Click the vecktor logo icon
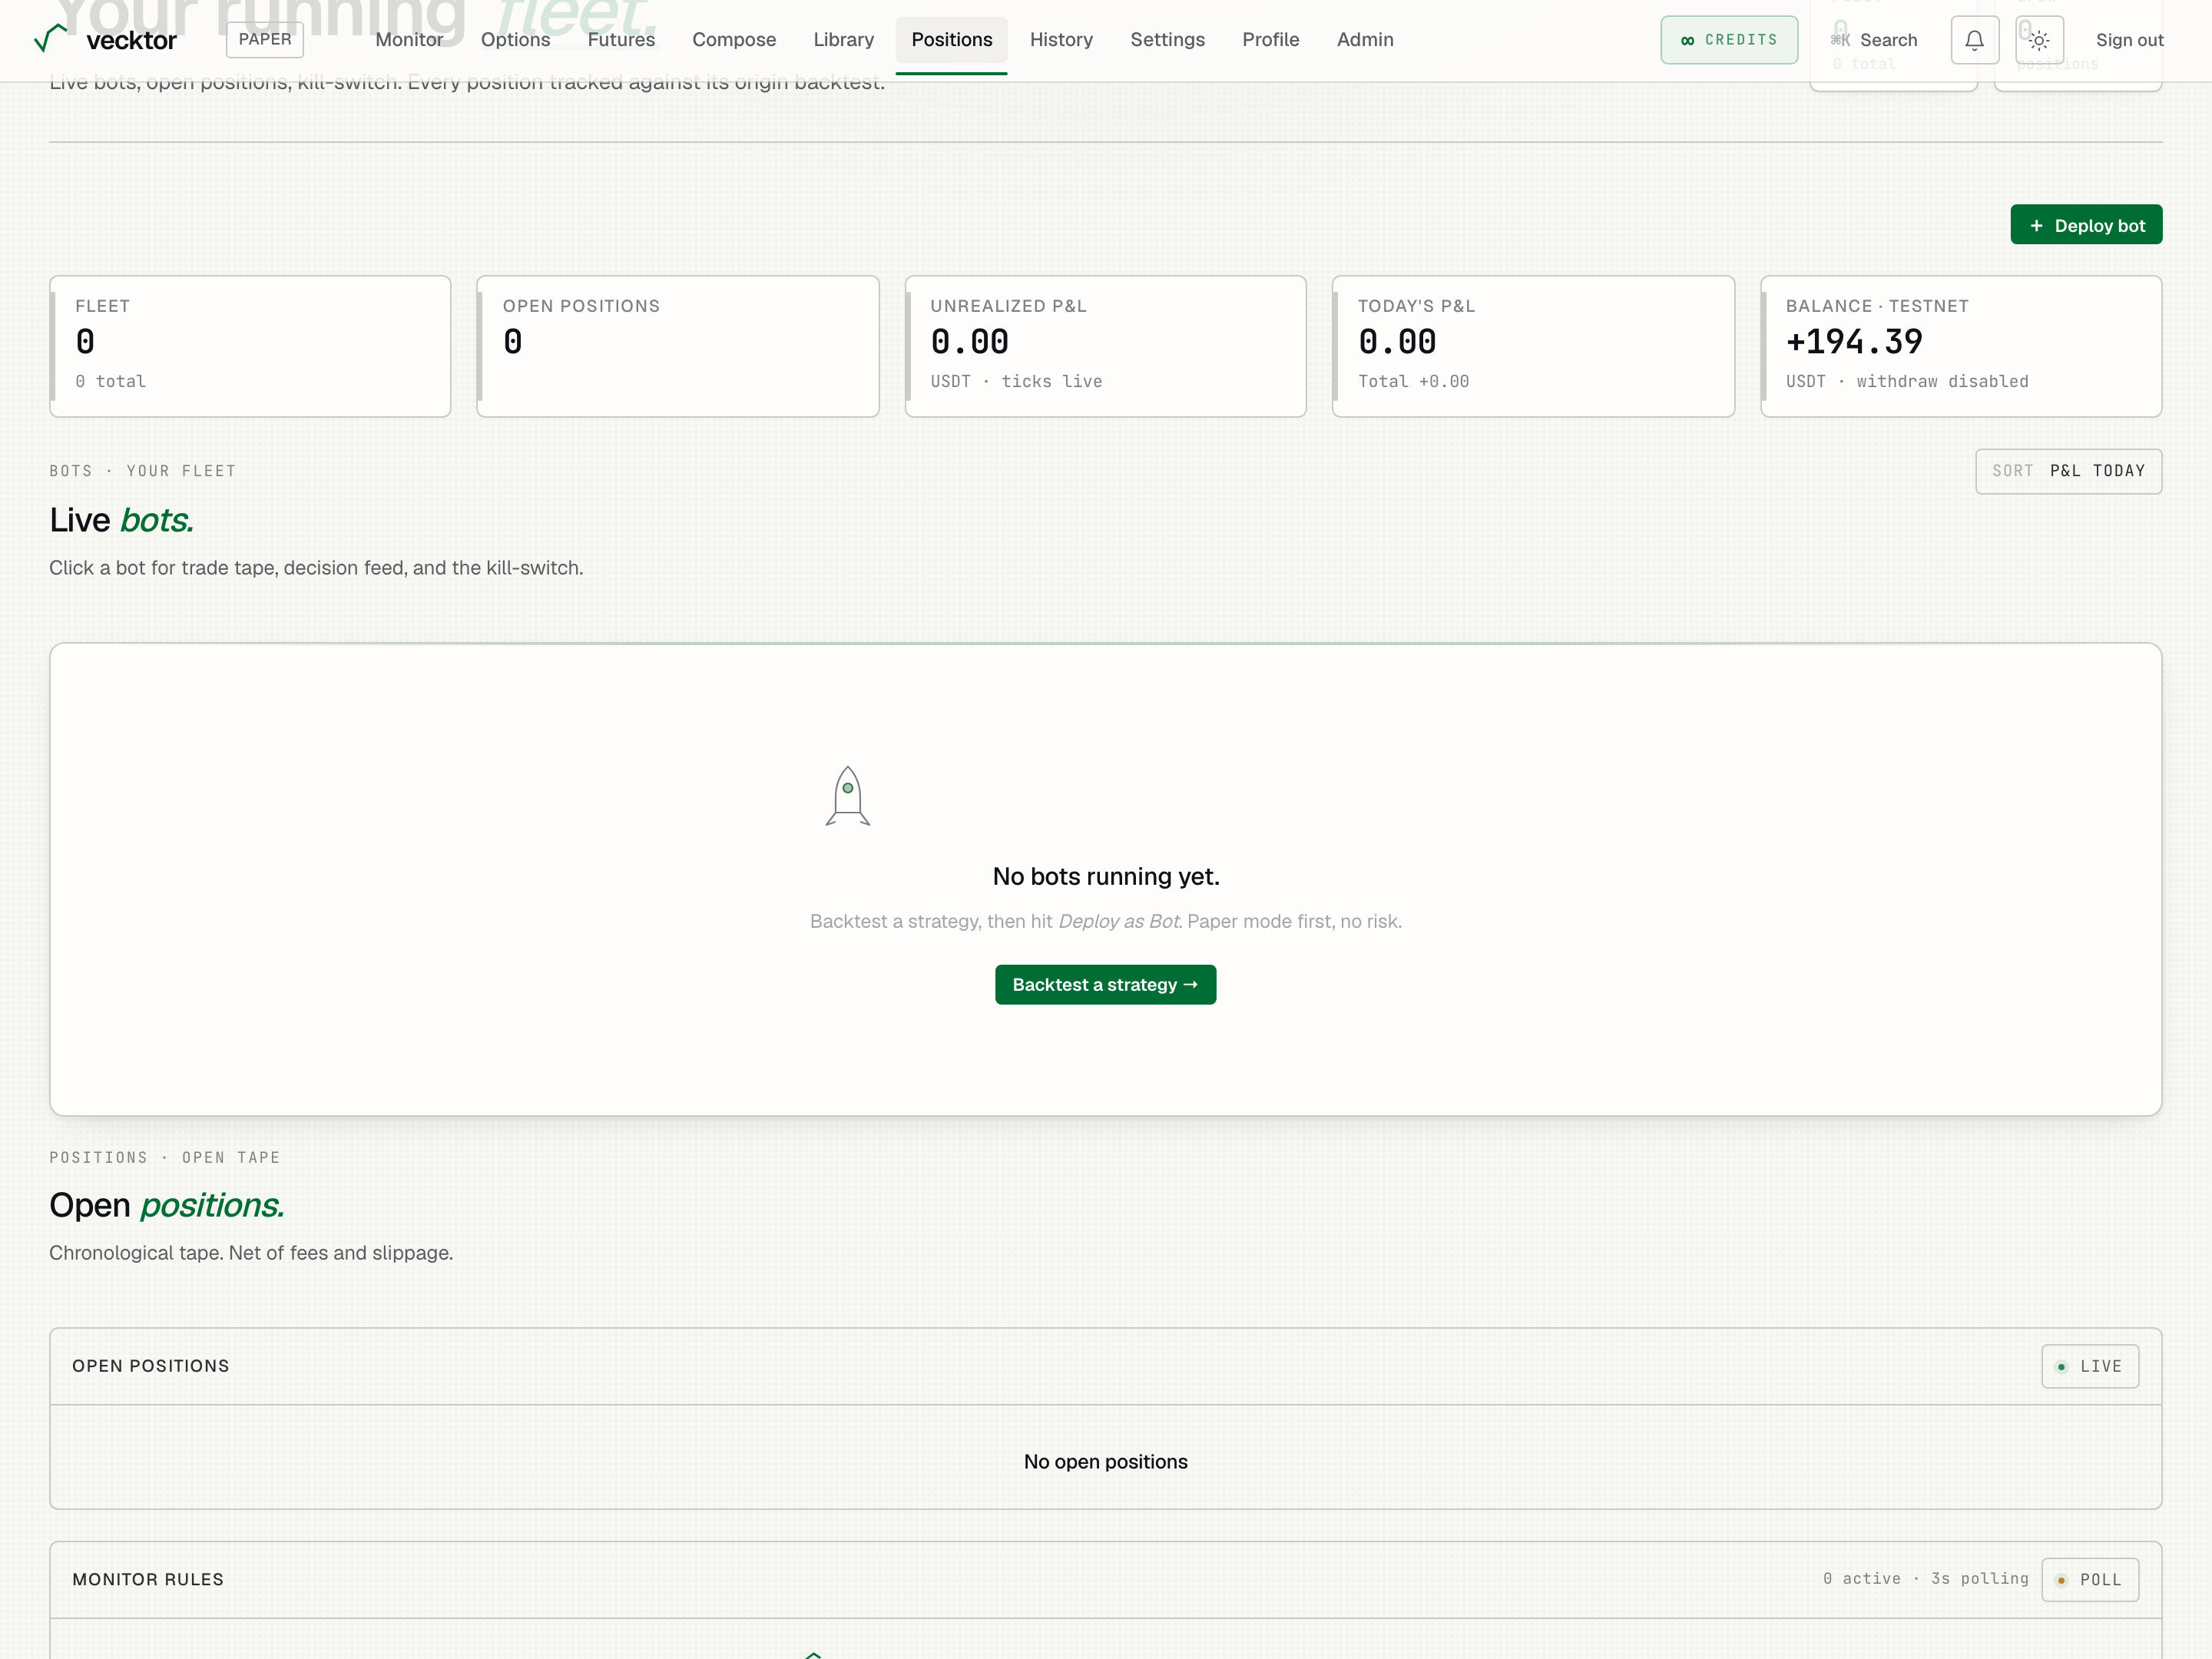Viewport: 2212px width, 1659px height. (50, 38)
